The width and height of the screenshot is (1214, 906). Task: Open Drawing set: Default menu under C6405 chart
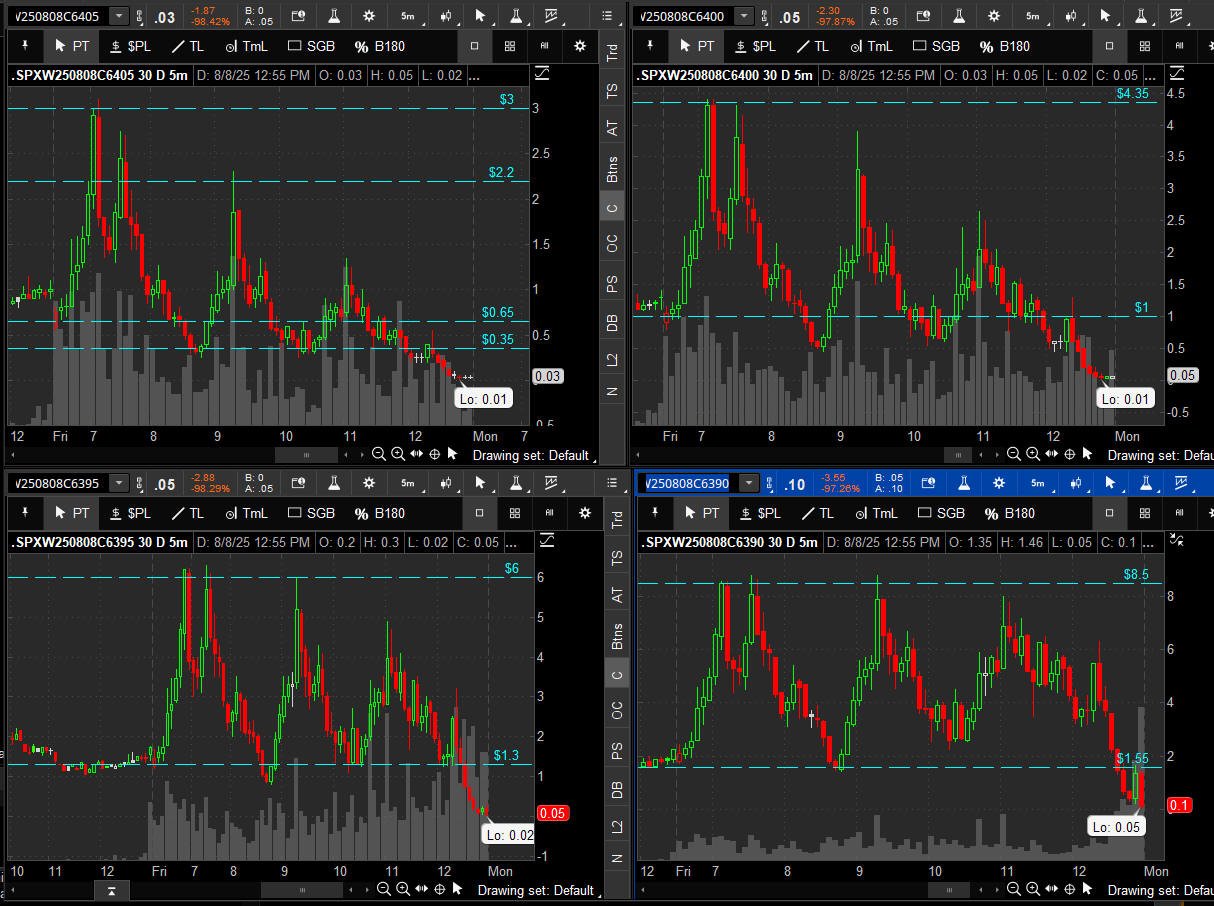[x=530, y=455]
